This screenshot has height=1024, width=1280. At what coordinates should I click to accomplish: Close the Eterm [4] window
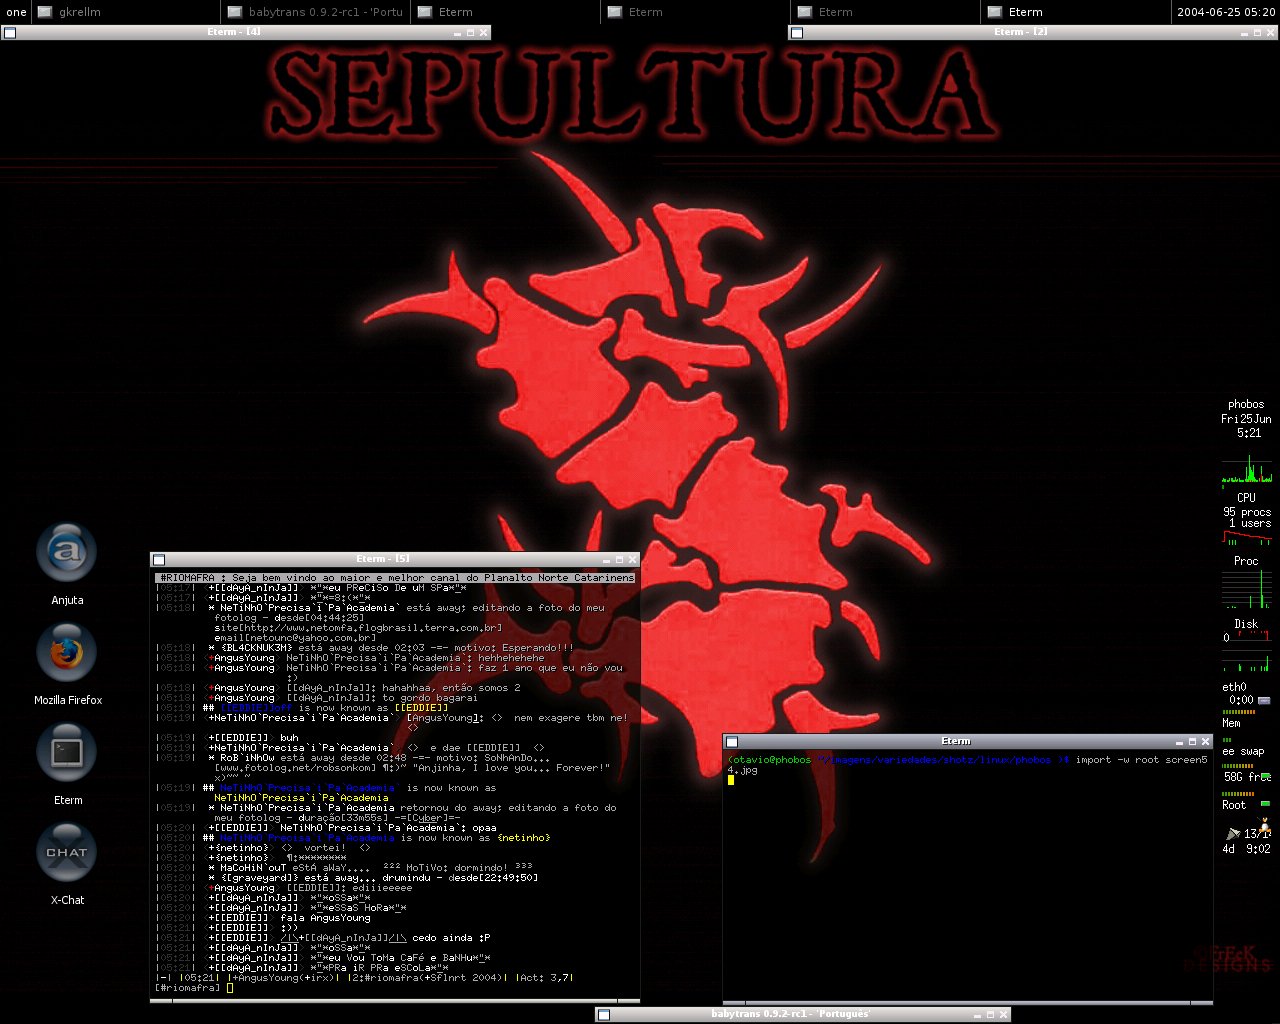(x=484, y=33)
